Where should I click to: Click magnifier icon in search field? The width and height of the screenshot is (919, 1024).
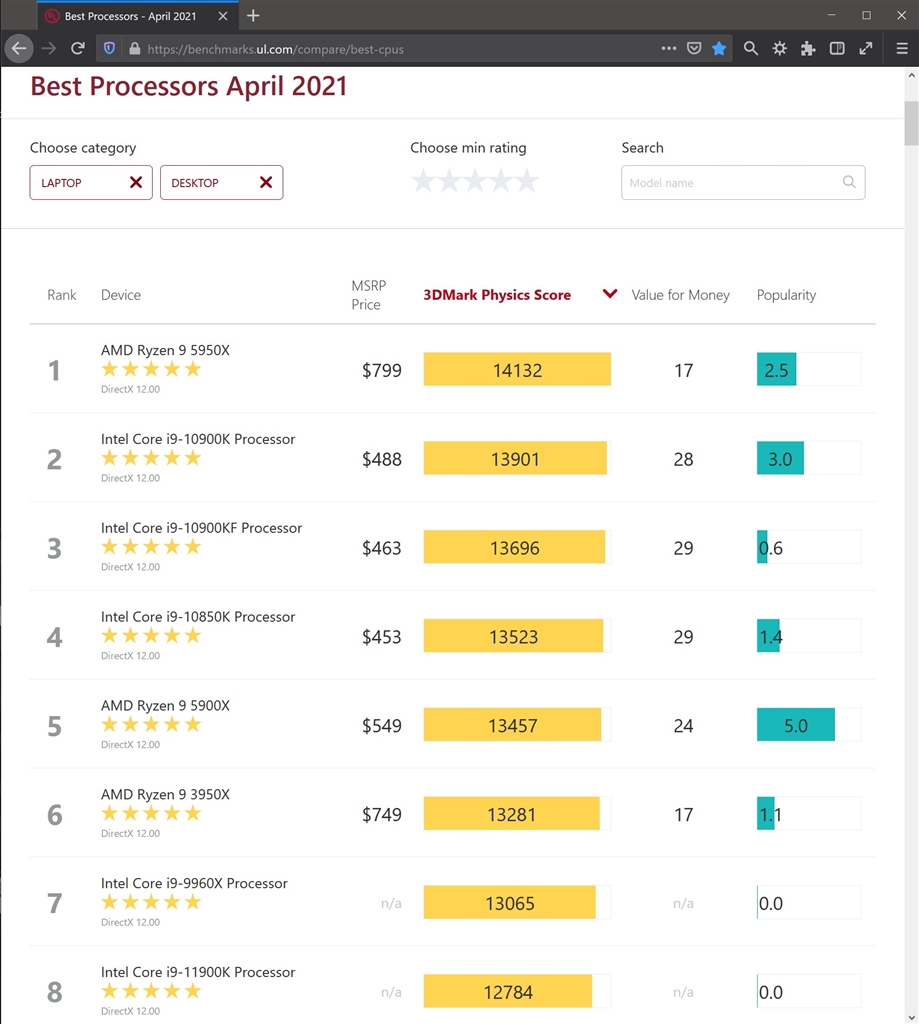tap(849, 182)
